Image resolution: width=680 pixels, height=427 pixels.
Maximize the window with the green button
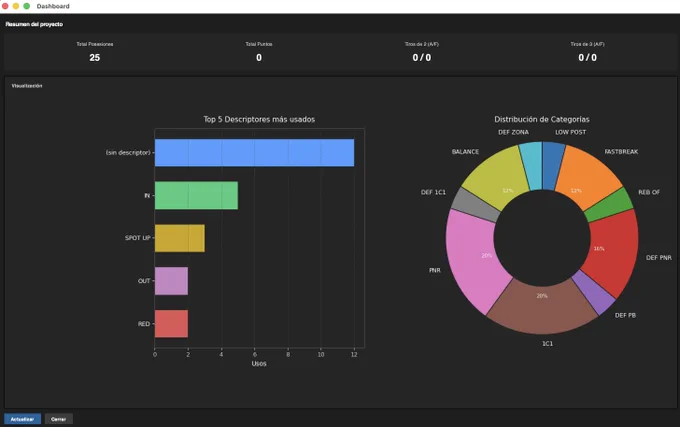pos(26,6)
